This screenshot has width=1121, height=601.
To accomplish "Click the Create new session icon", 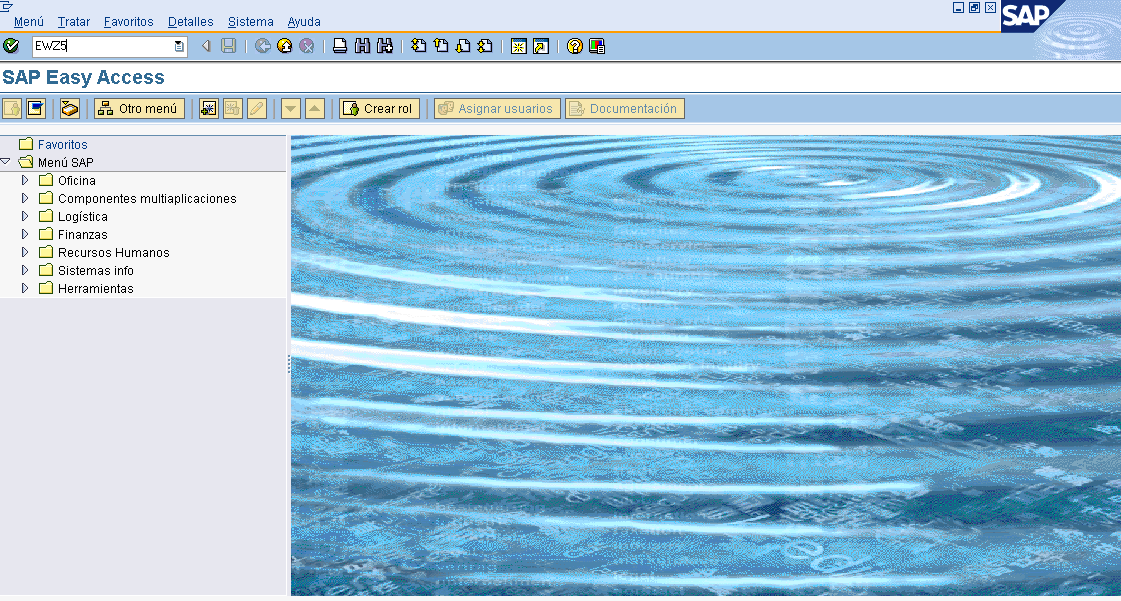I will (x=518, y=46).
